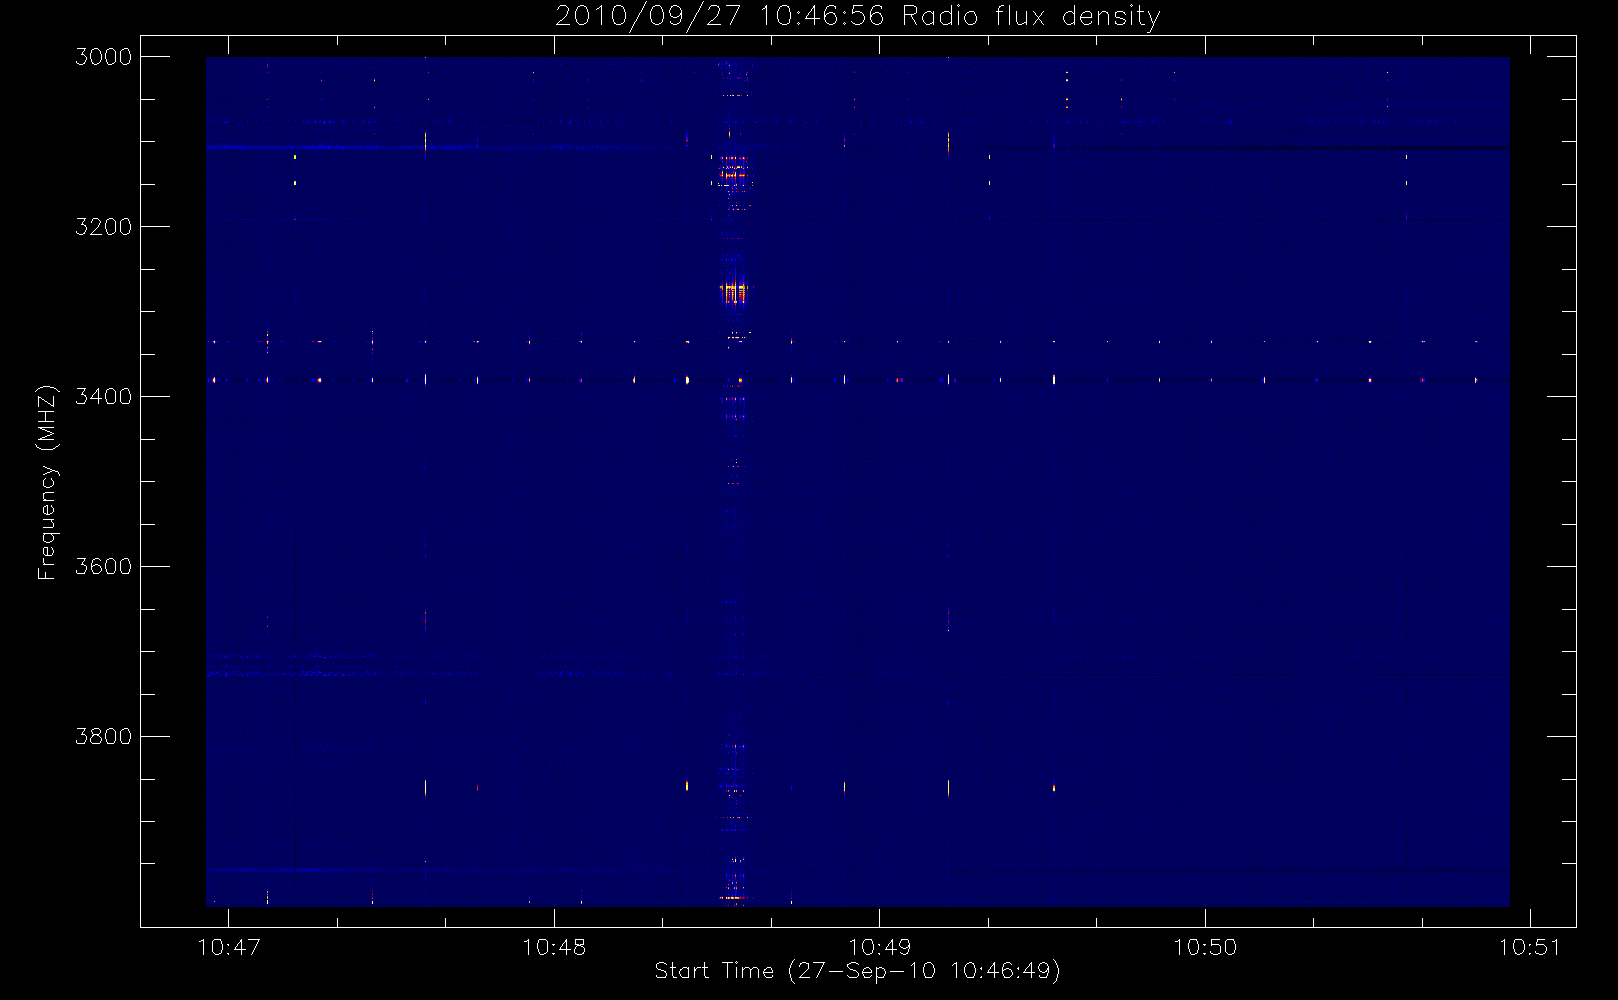Image resolution: width=1618 pixels, height=1000 pixels.
Task: Select the 3400 frequency axis label
Action: point(104,397)
